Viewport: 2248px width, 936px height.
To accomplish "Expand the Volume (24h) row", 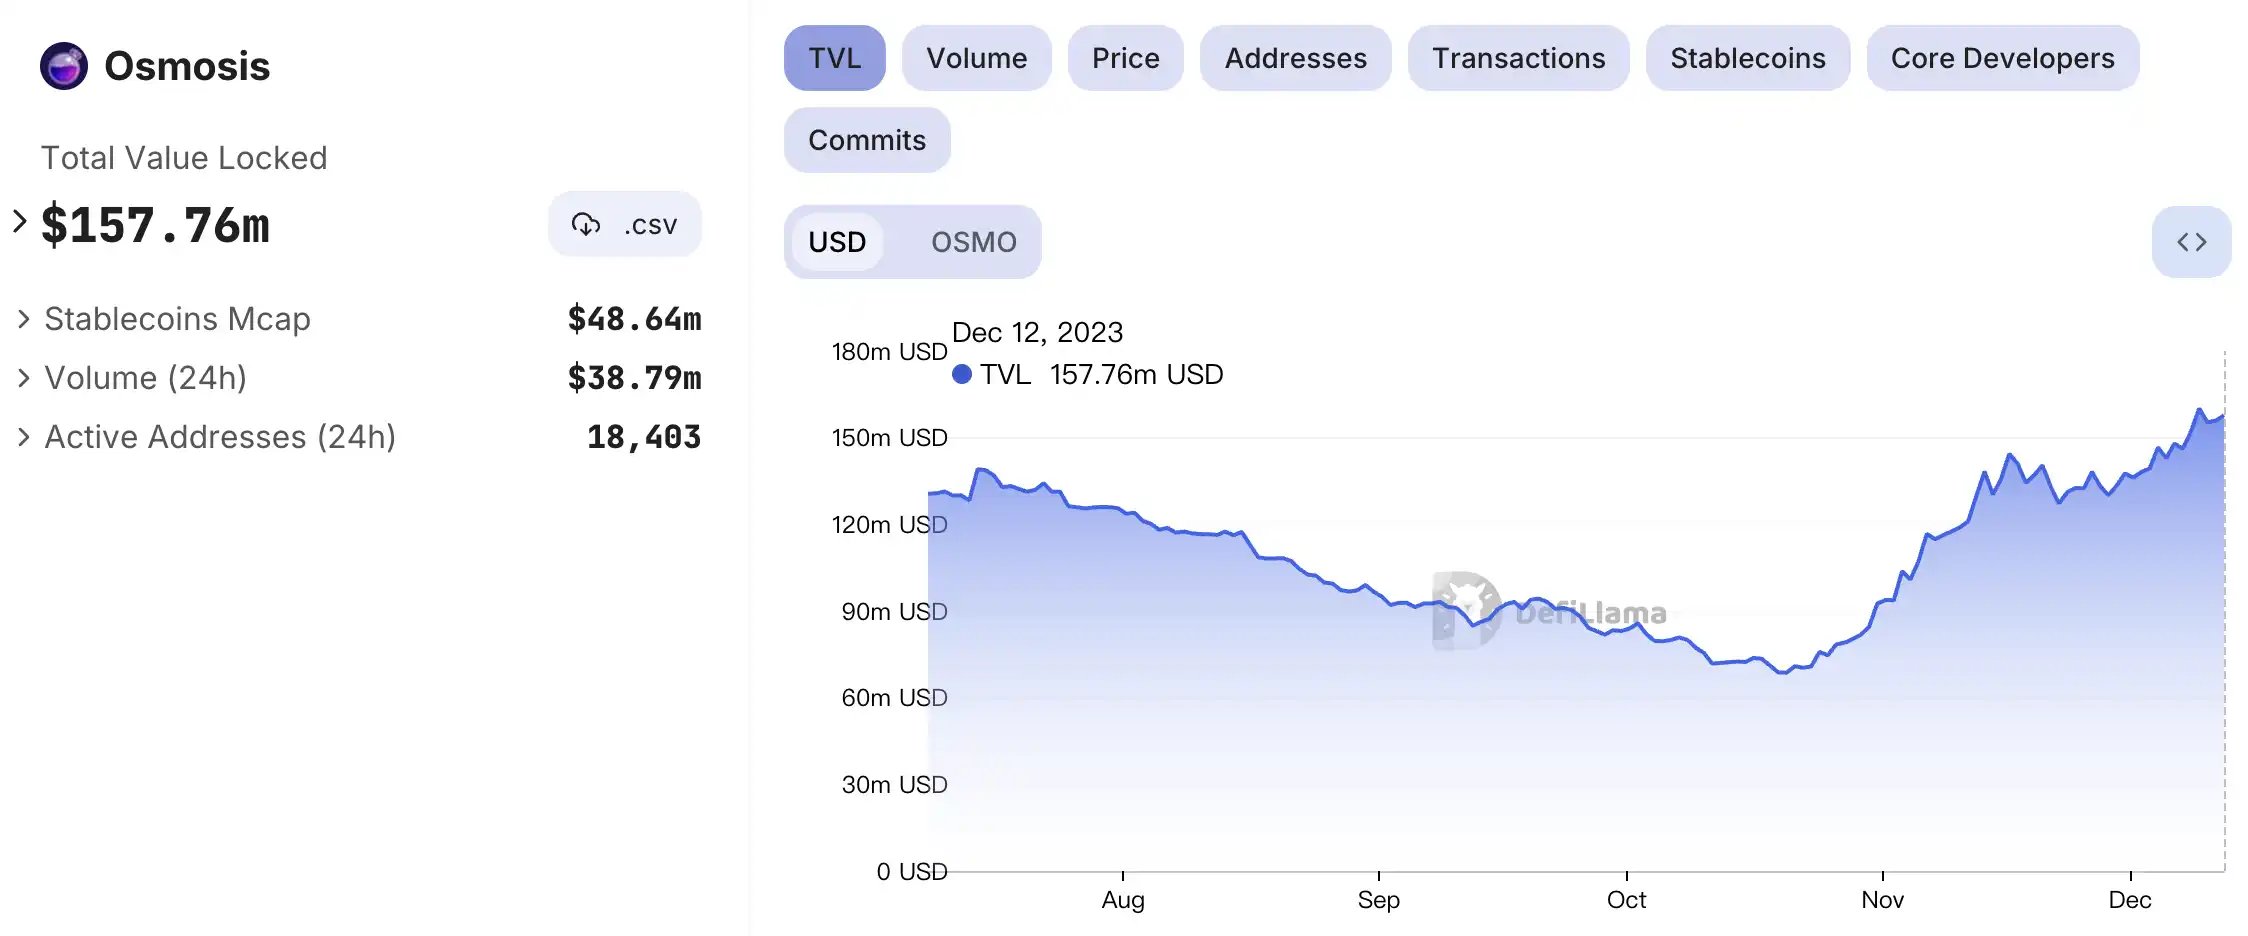I will pos(24,378).
